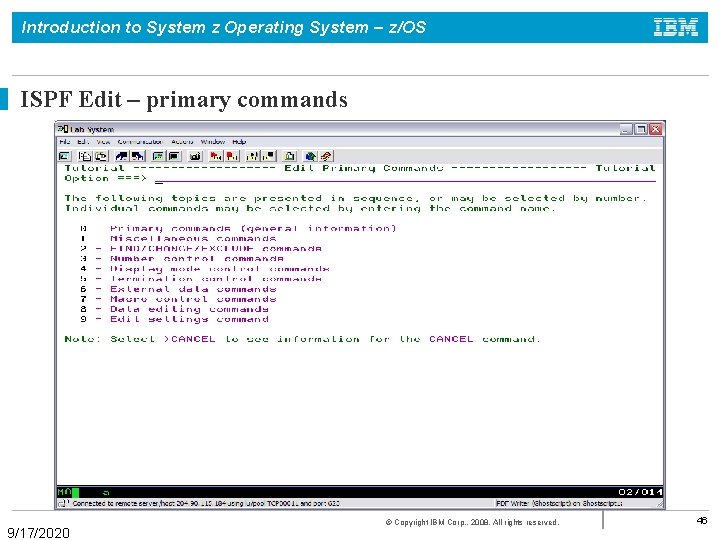Click '>CANCEL' in the Note line
The height and width of the screenshot is (540, 720).
click(x=189, y=339)
